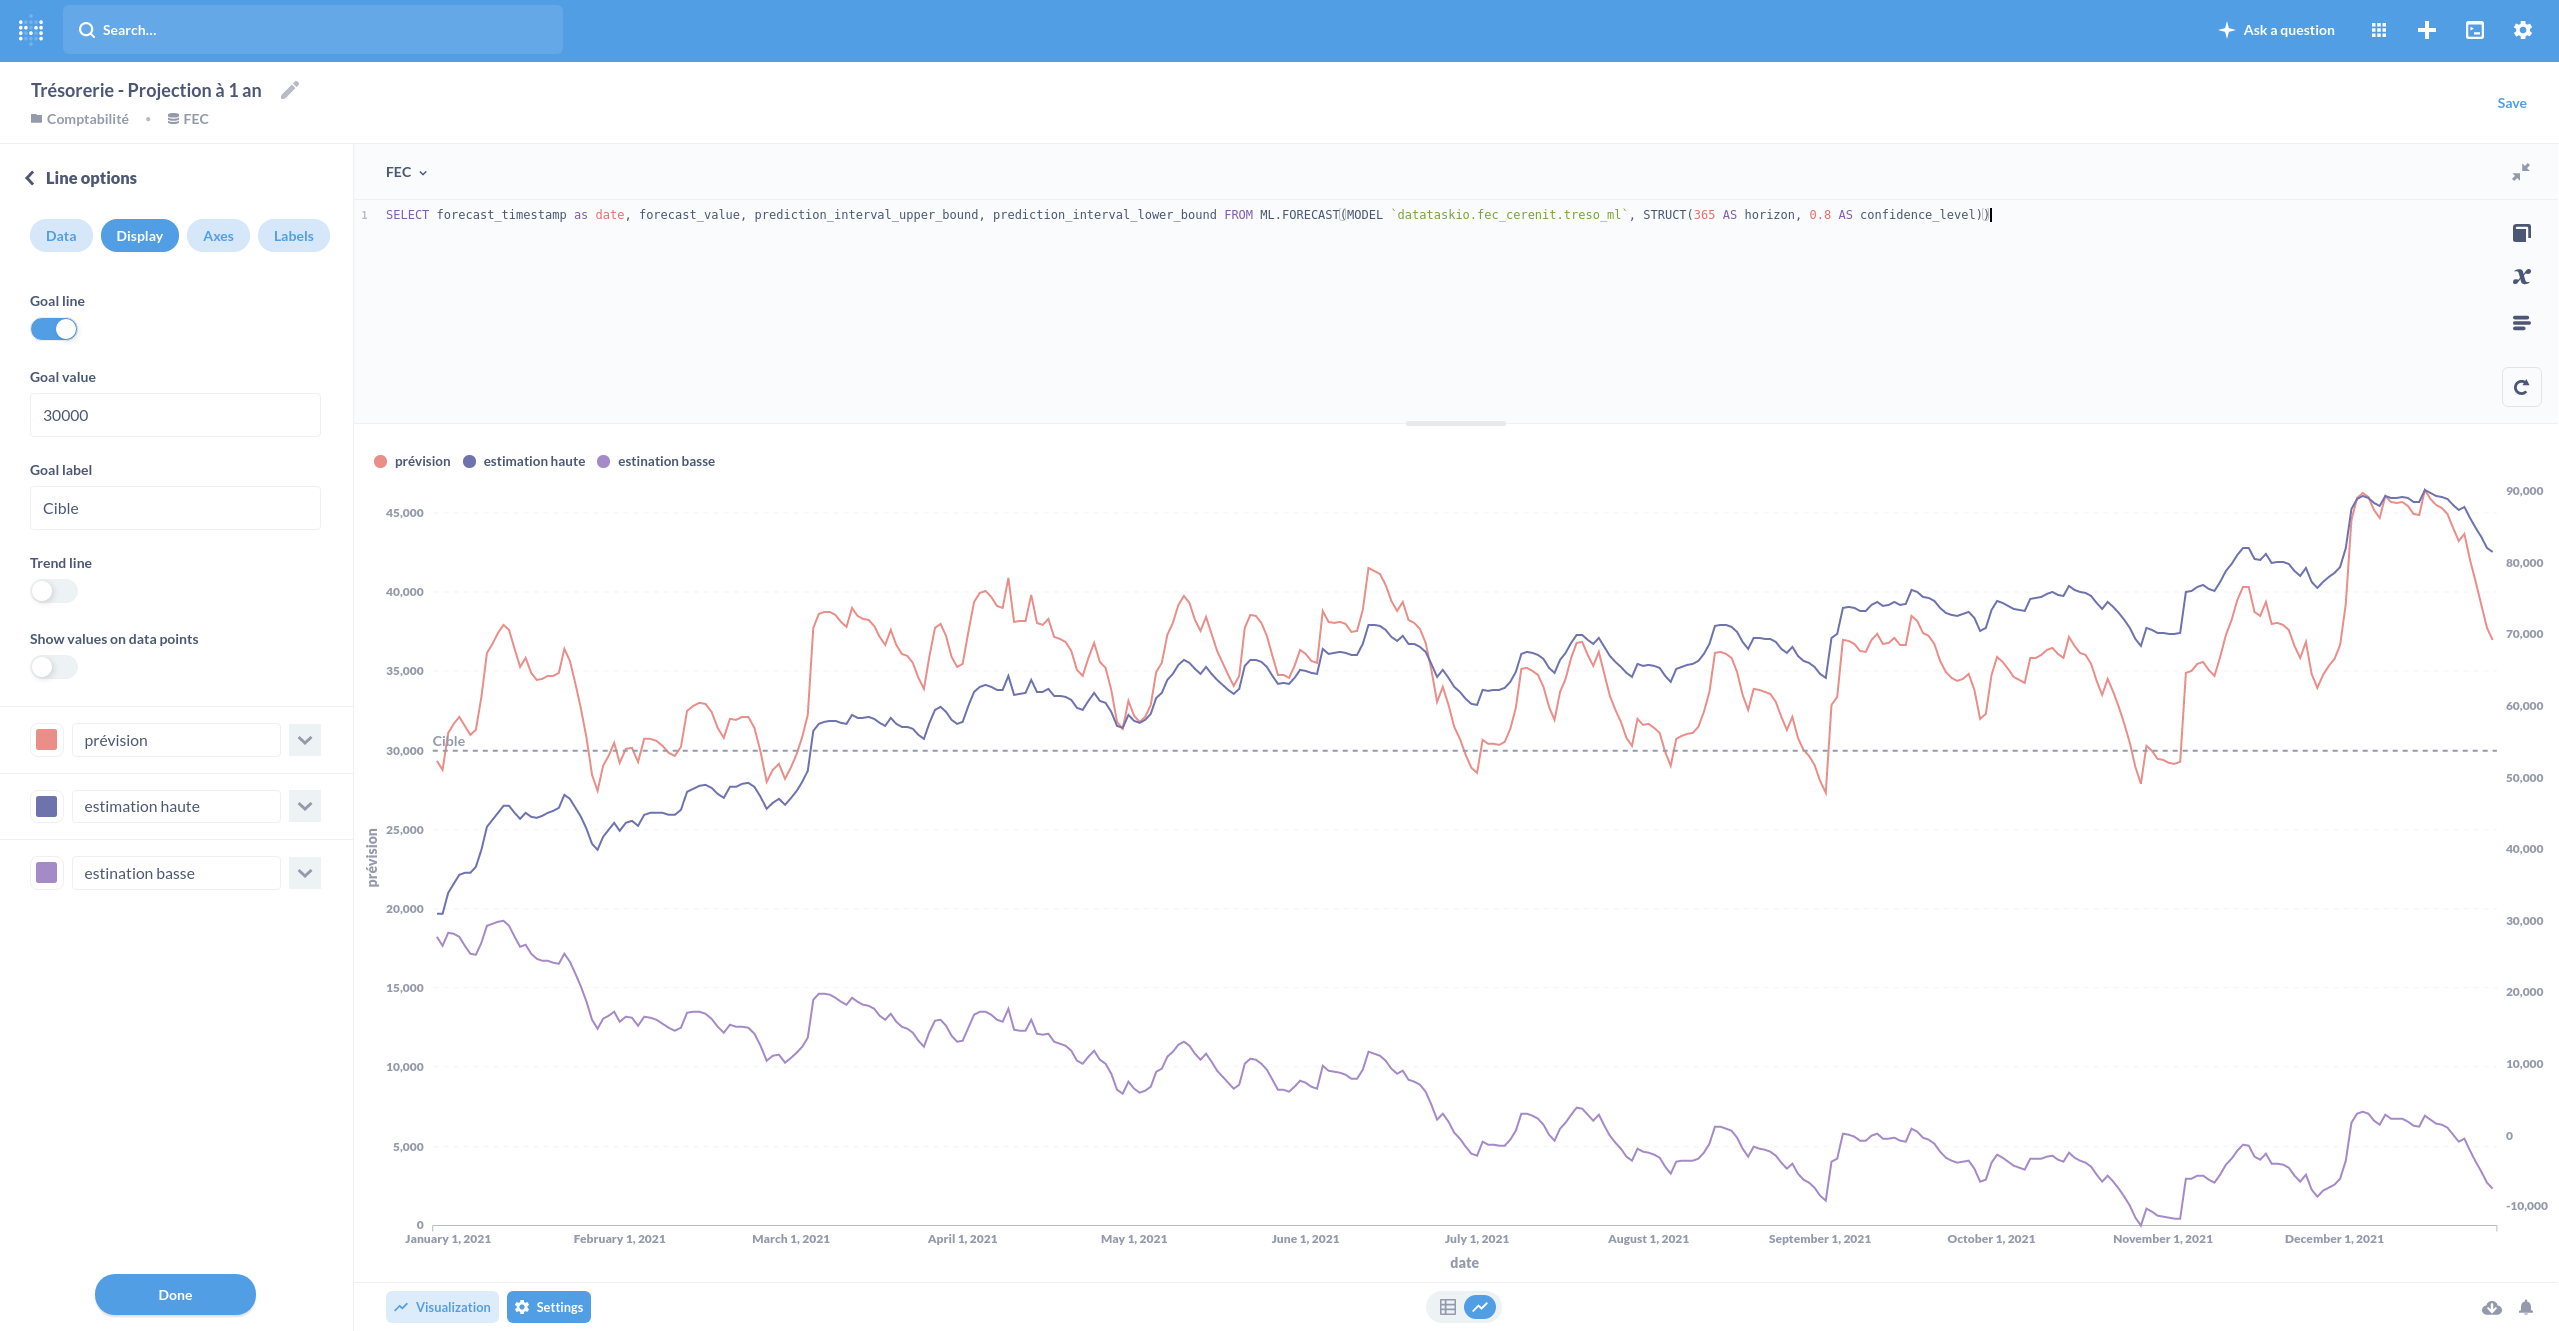Disable the Goal line toggle
This screenshot has width=2559, height=1331.
[x=54, y=329]
